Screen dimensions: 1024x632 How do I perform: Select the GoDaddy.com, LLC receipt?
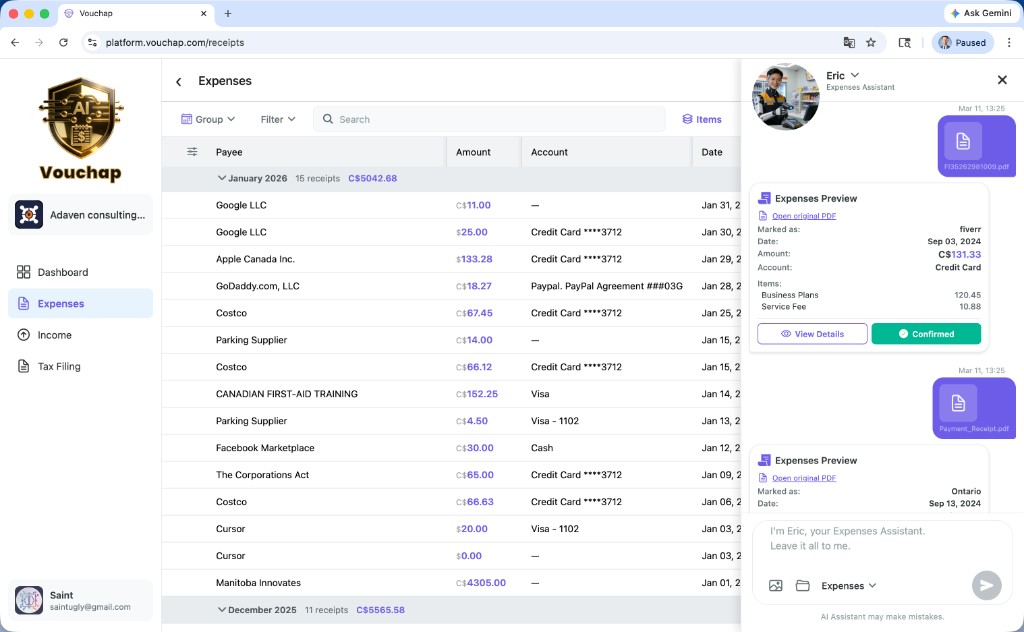click(451, 286)
